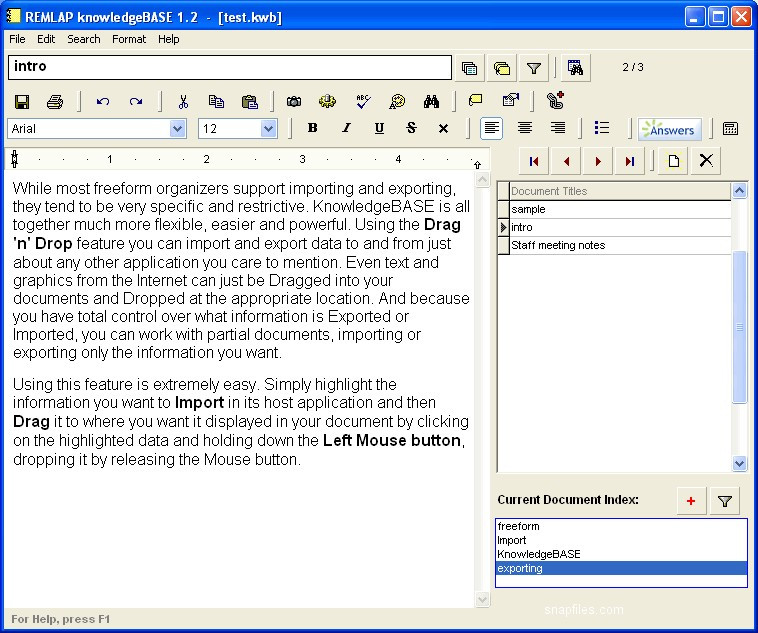Image resolution: width=758 pixels, height=633 pixels.
Task: Click the Paste clipboard icon
Action: 249,102
